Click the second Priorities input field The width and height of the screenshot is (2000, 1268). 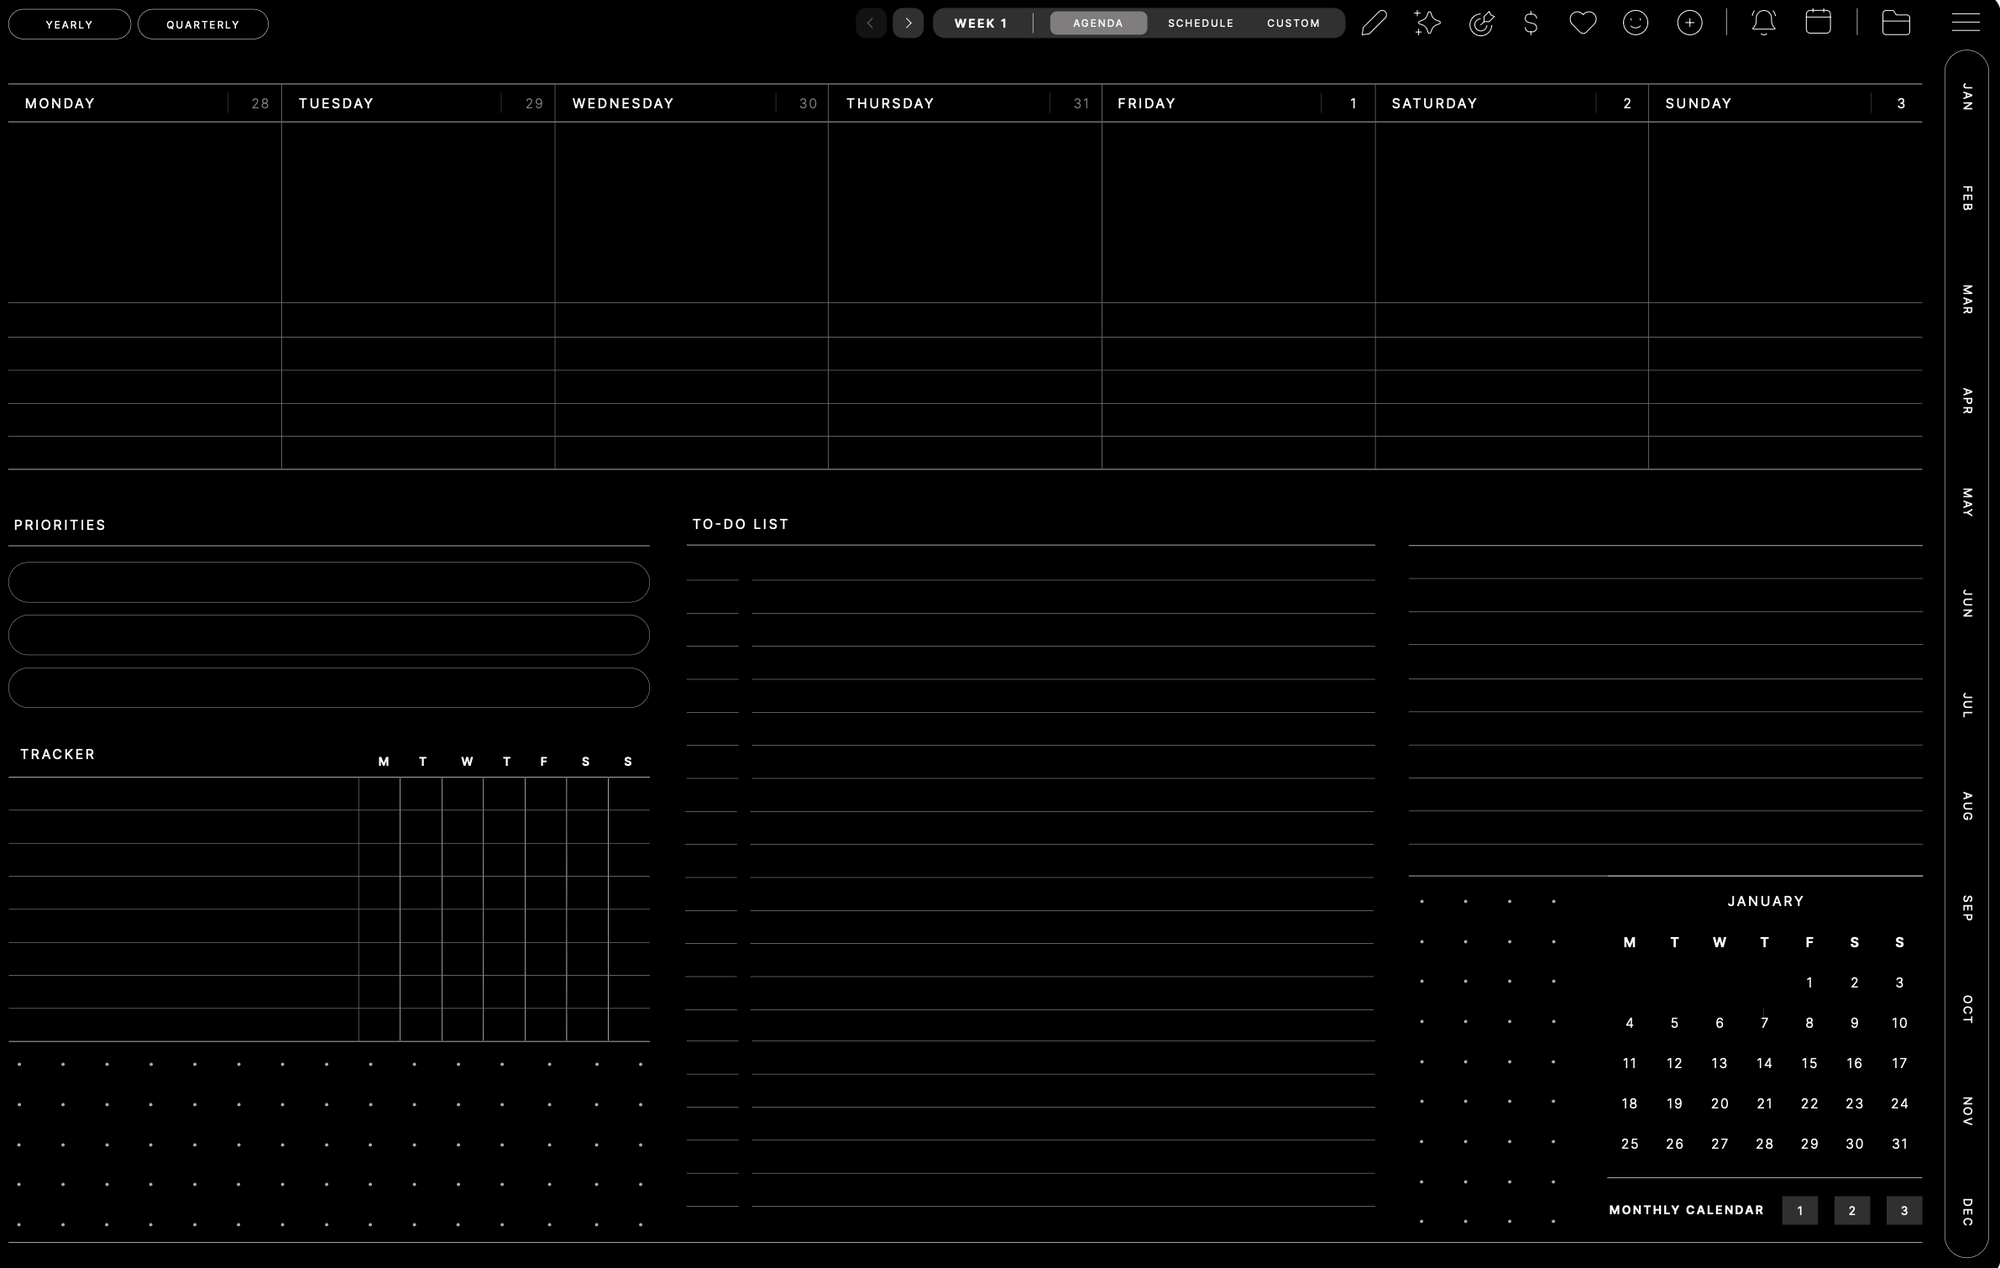point(329,635)
